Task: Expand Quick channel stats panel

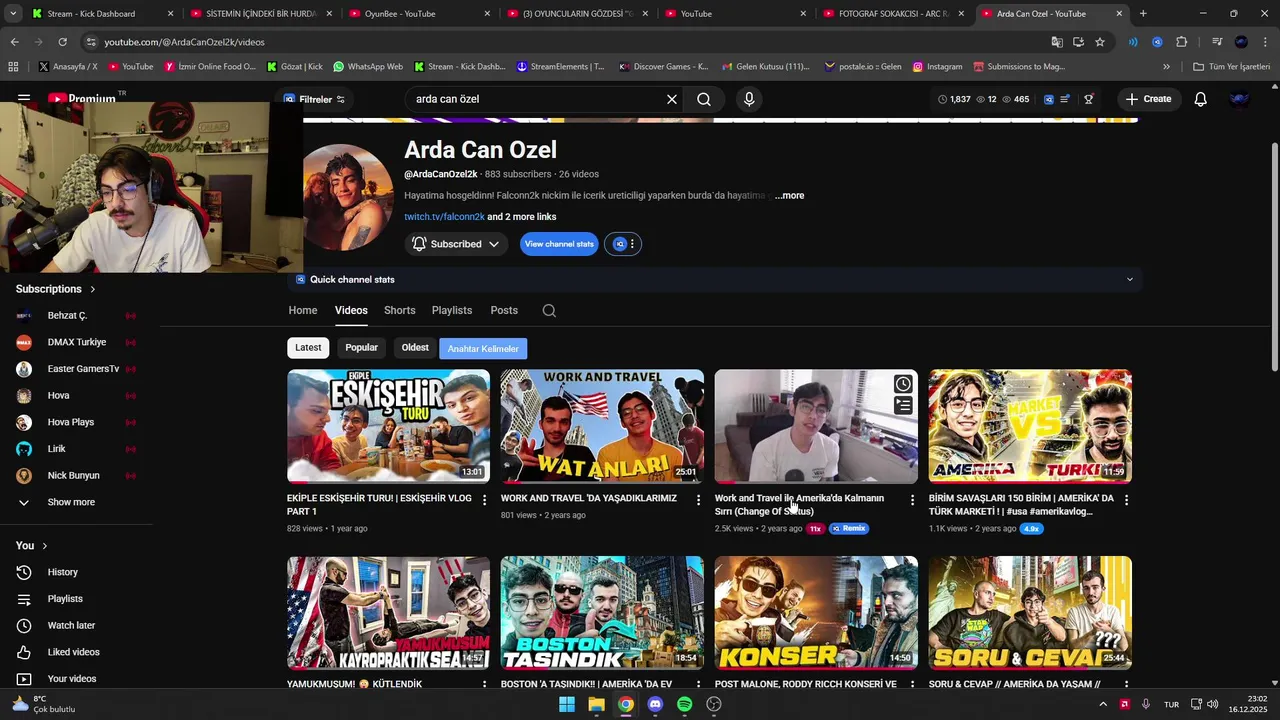Action: [1130, 279]
